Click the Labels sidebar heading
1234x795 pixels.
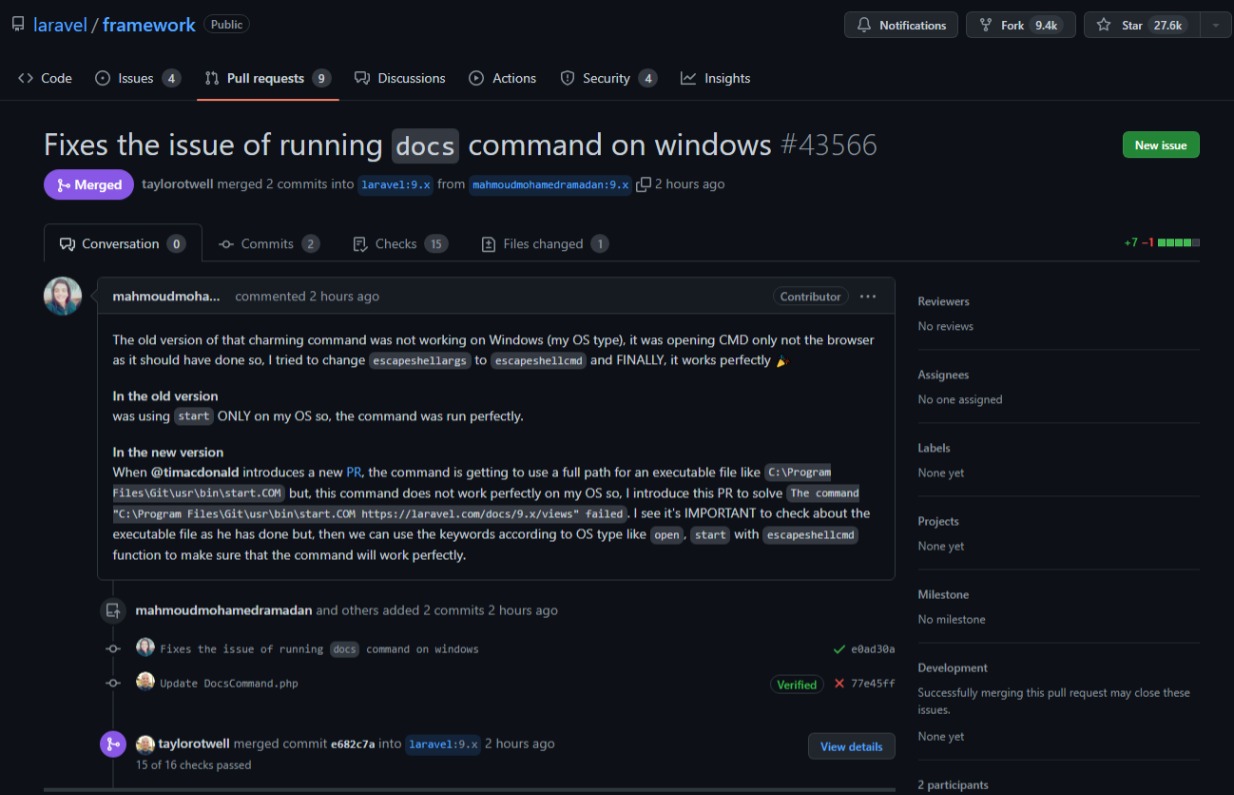(x=934, y=448)
